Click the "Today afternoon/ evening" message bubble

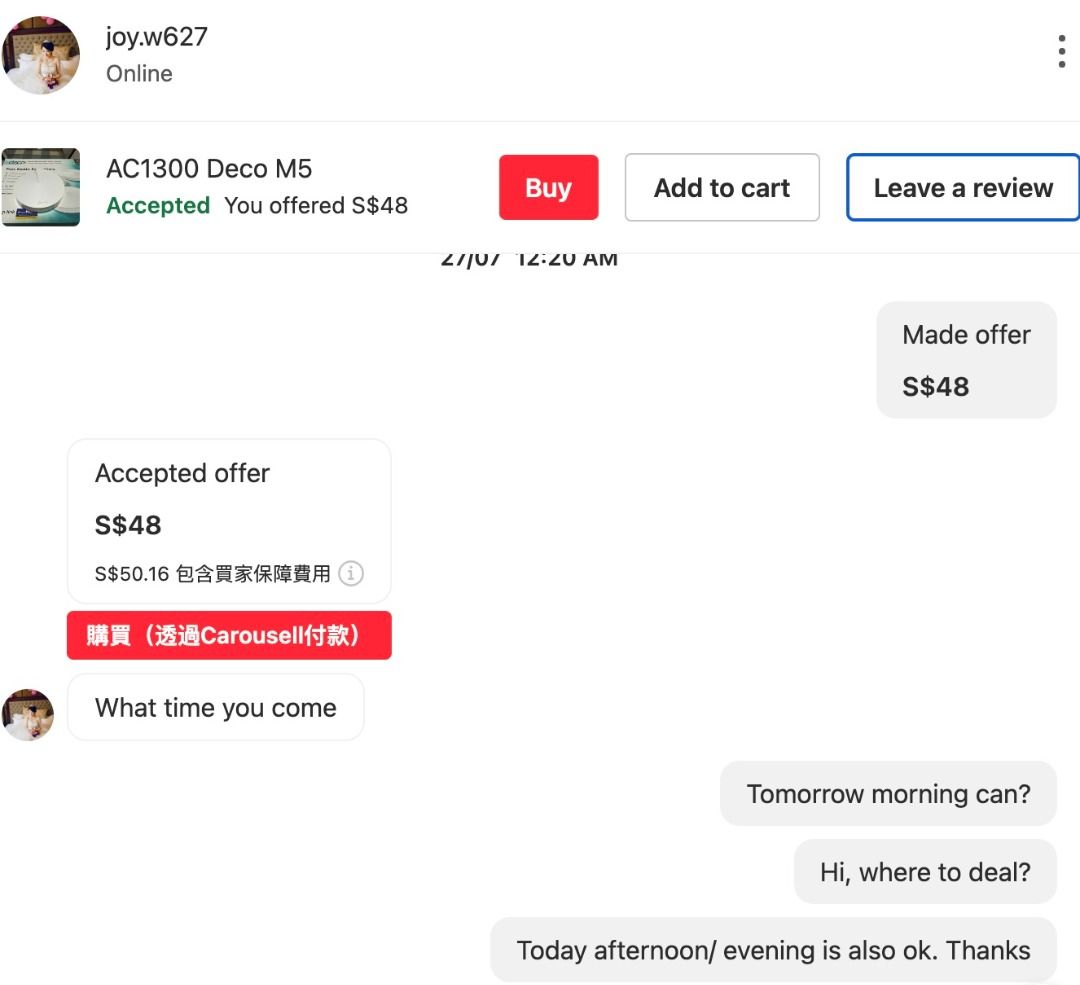[773, 950]
